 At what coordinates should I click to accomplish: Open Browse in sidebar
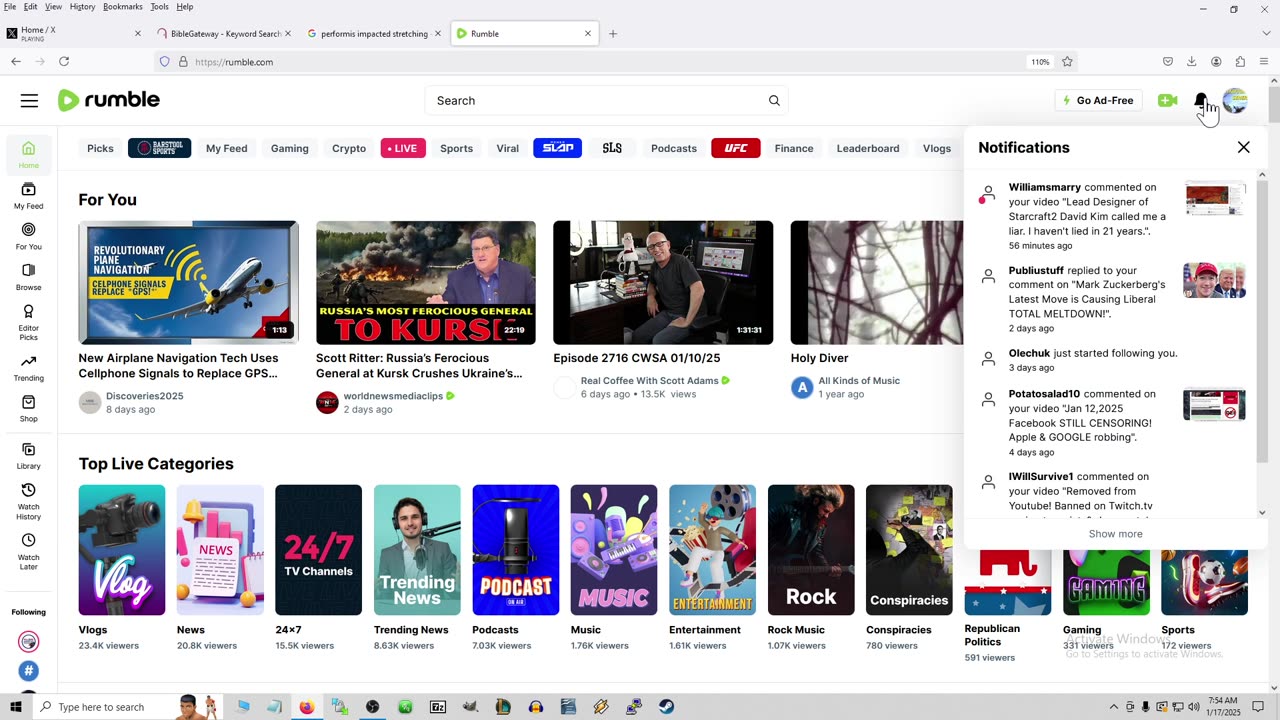[x=29, y=277]
